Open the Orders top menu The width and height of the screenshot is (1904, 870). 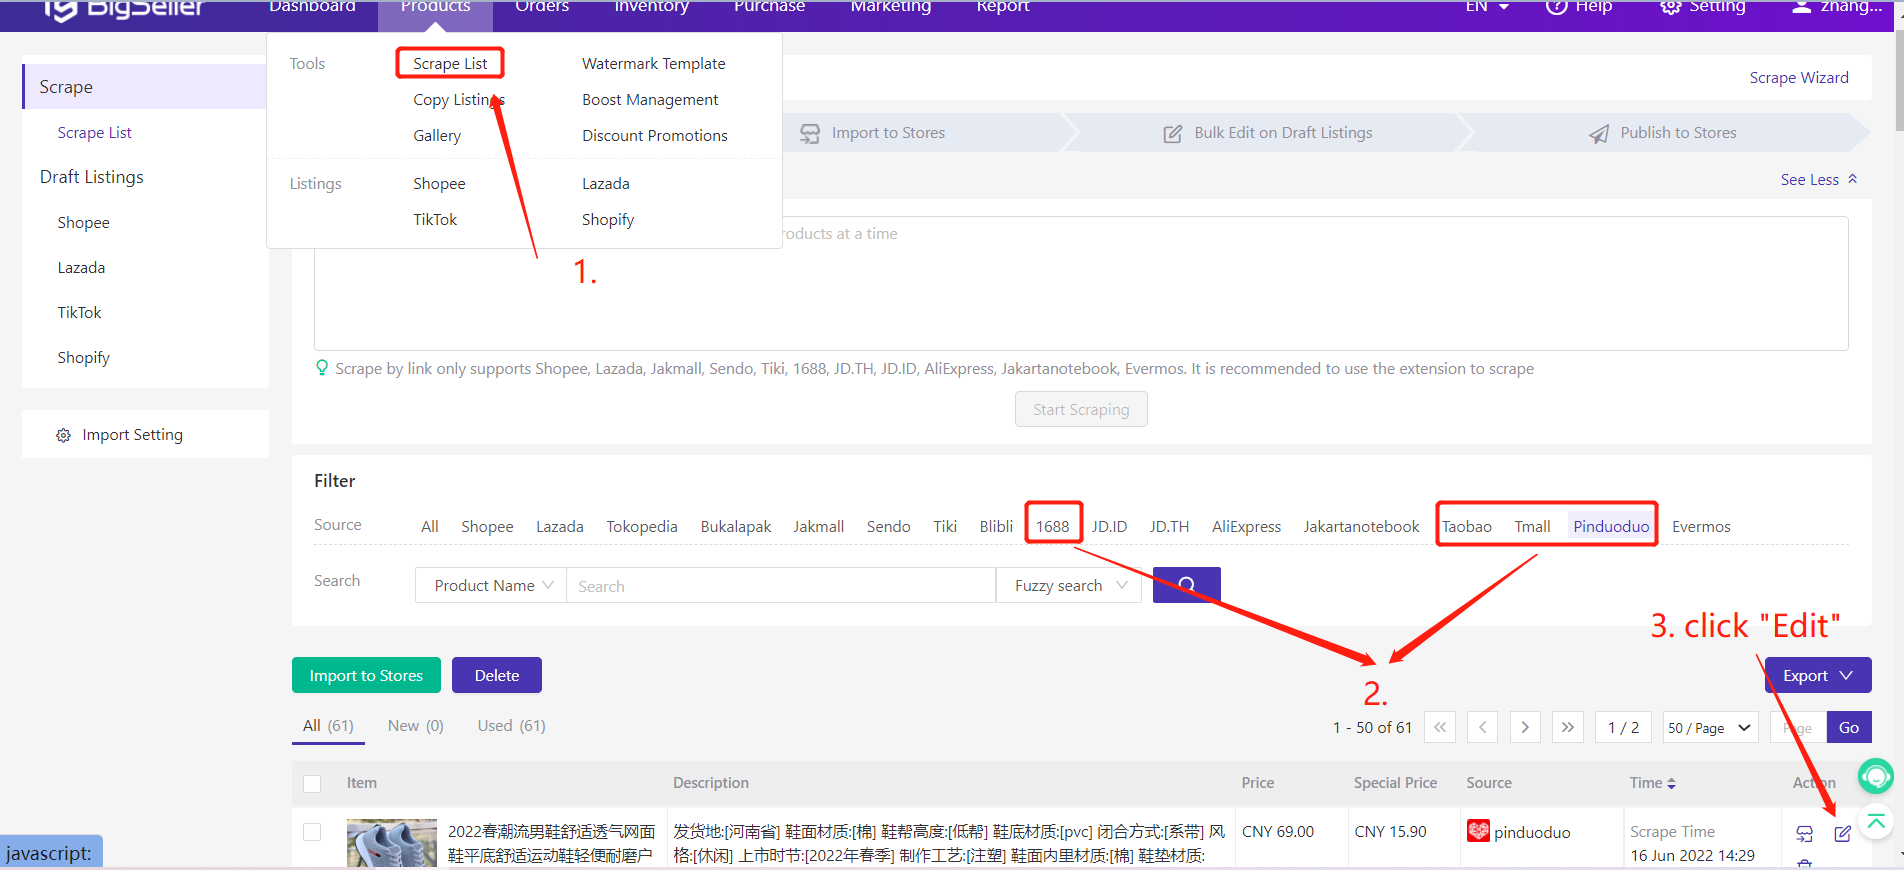tap(542, 7)
